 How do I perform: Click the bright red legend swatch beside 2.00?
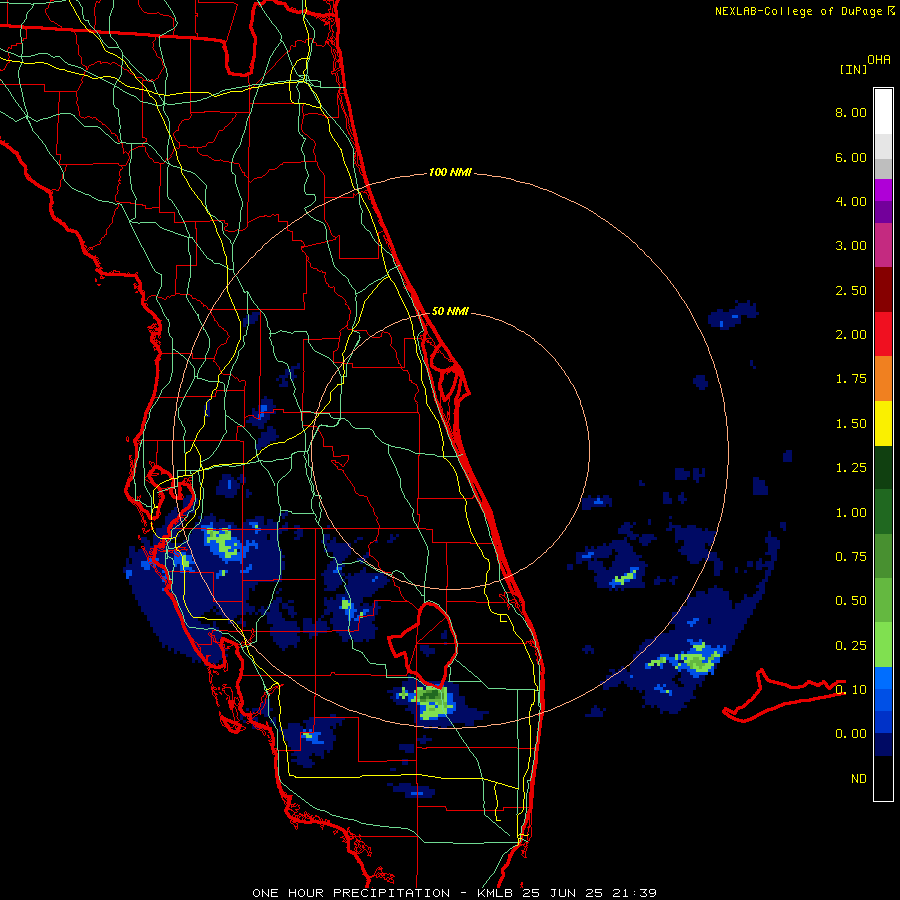[x=883, y=333]
